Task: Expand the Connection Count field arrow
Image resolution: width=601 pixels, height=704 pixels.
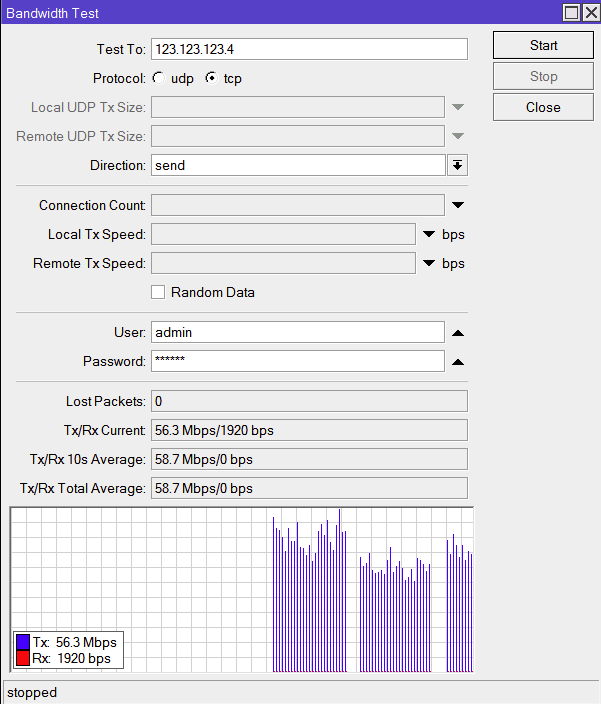Action: 458,205
